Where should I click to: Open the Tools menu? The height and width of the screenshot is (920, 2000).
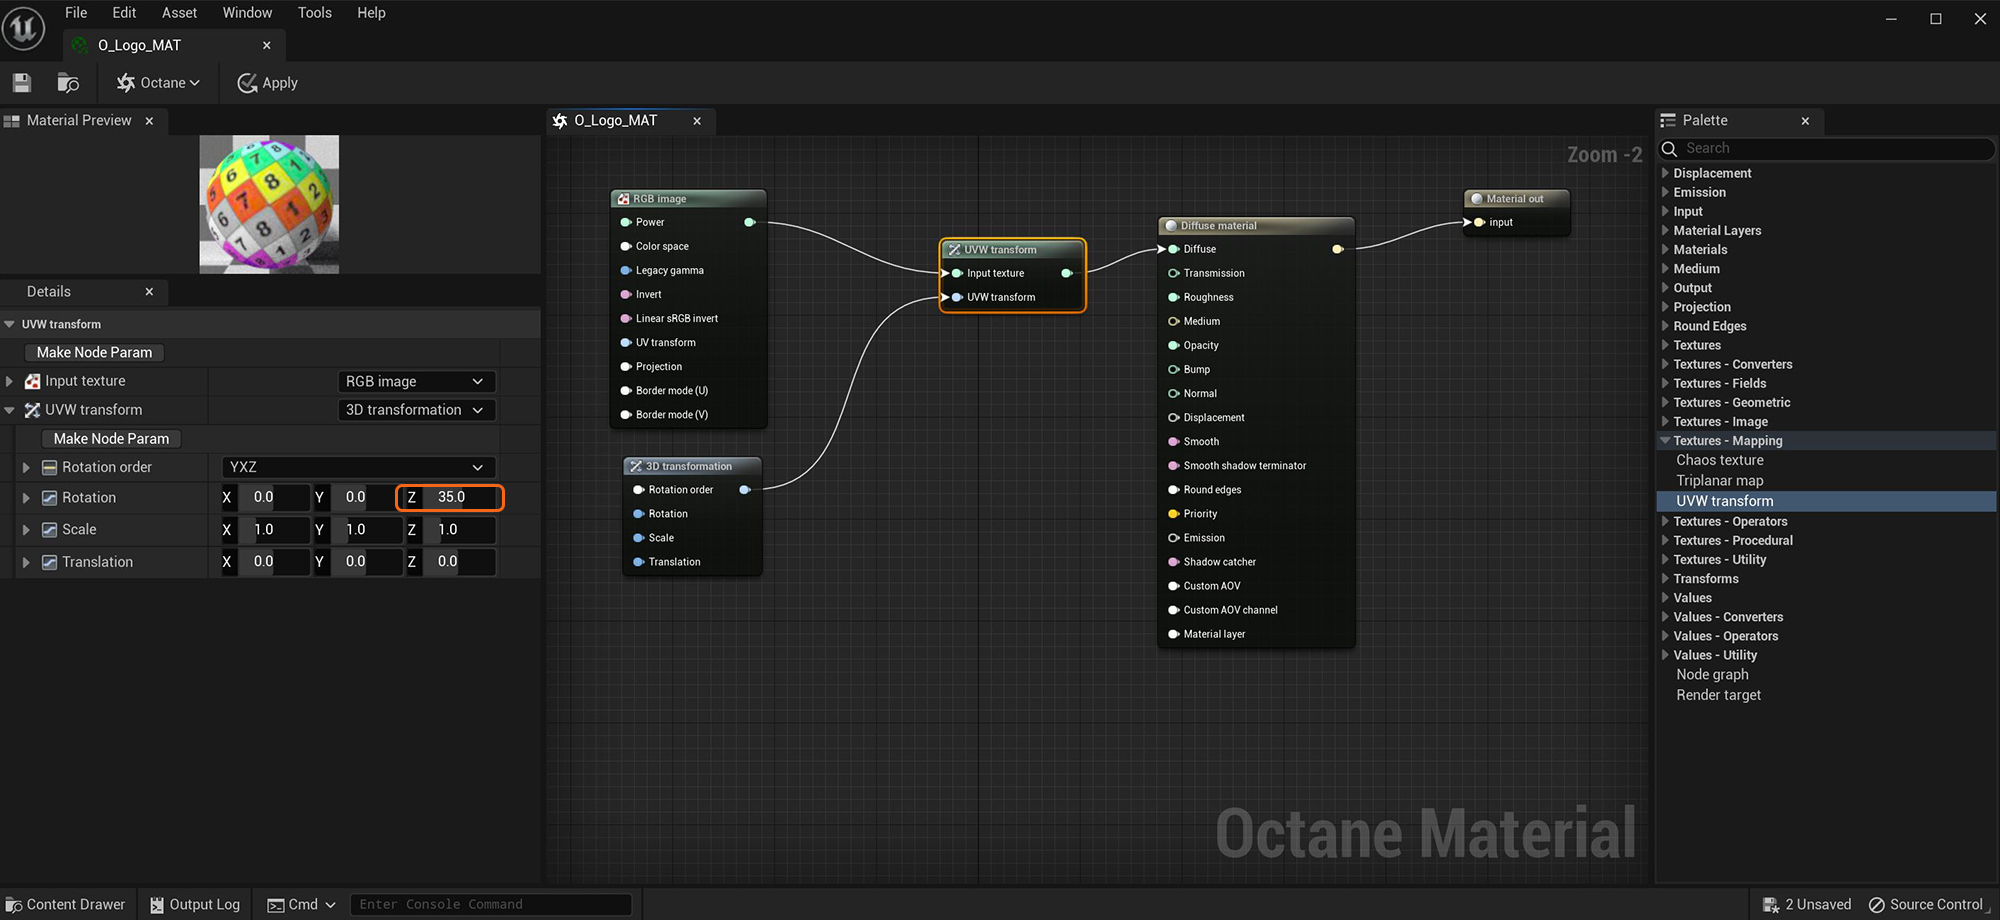[x=314, y=13]
